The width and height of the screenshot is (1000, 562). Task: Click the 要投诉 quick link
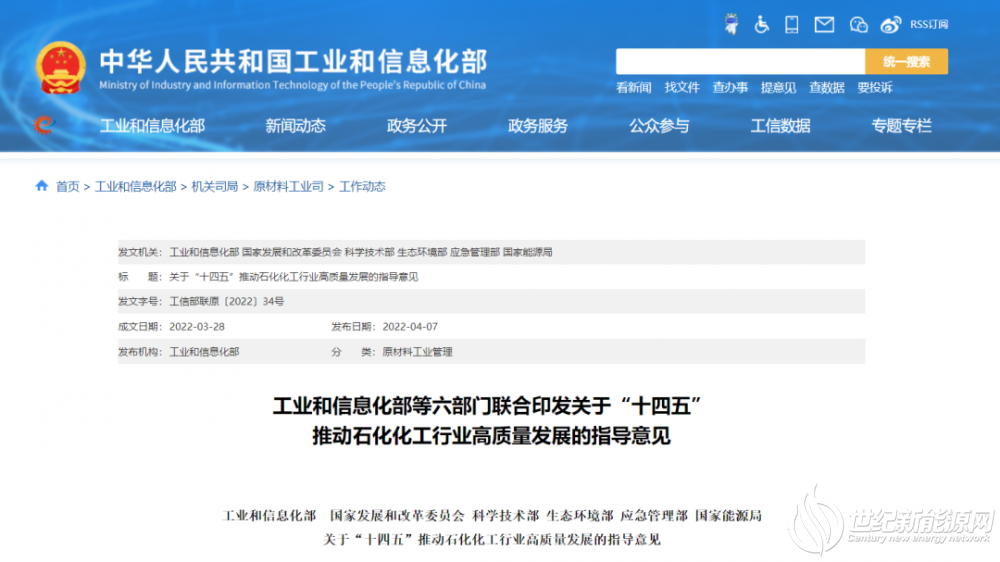tap(875, 88)
